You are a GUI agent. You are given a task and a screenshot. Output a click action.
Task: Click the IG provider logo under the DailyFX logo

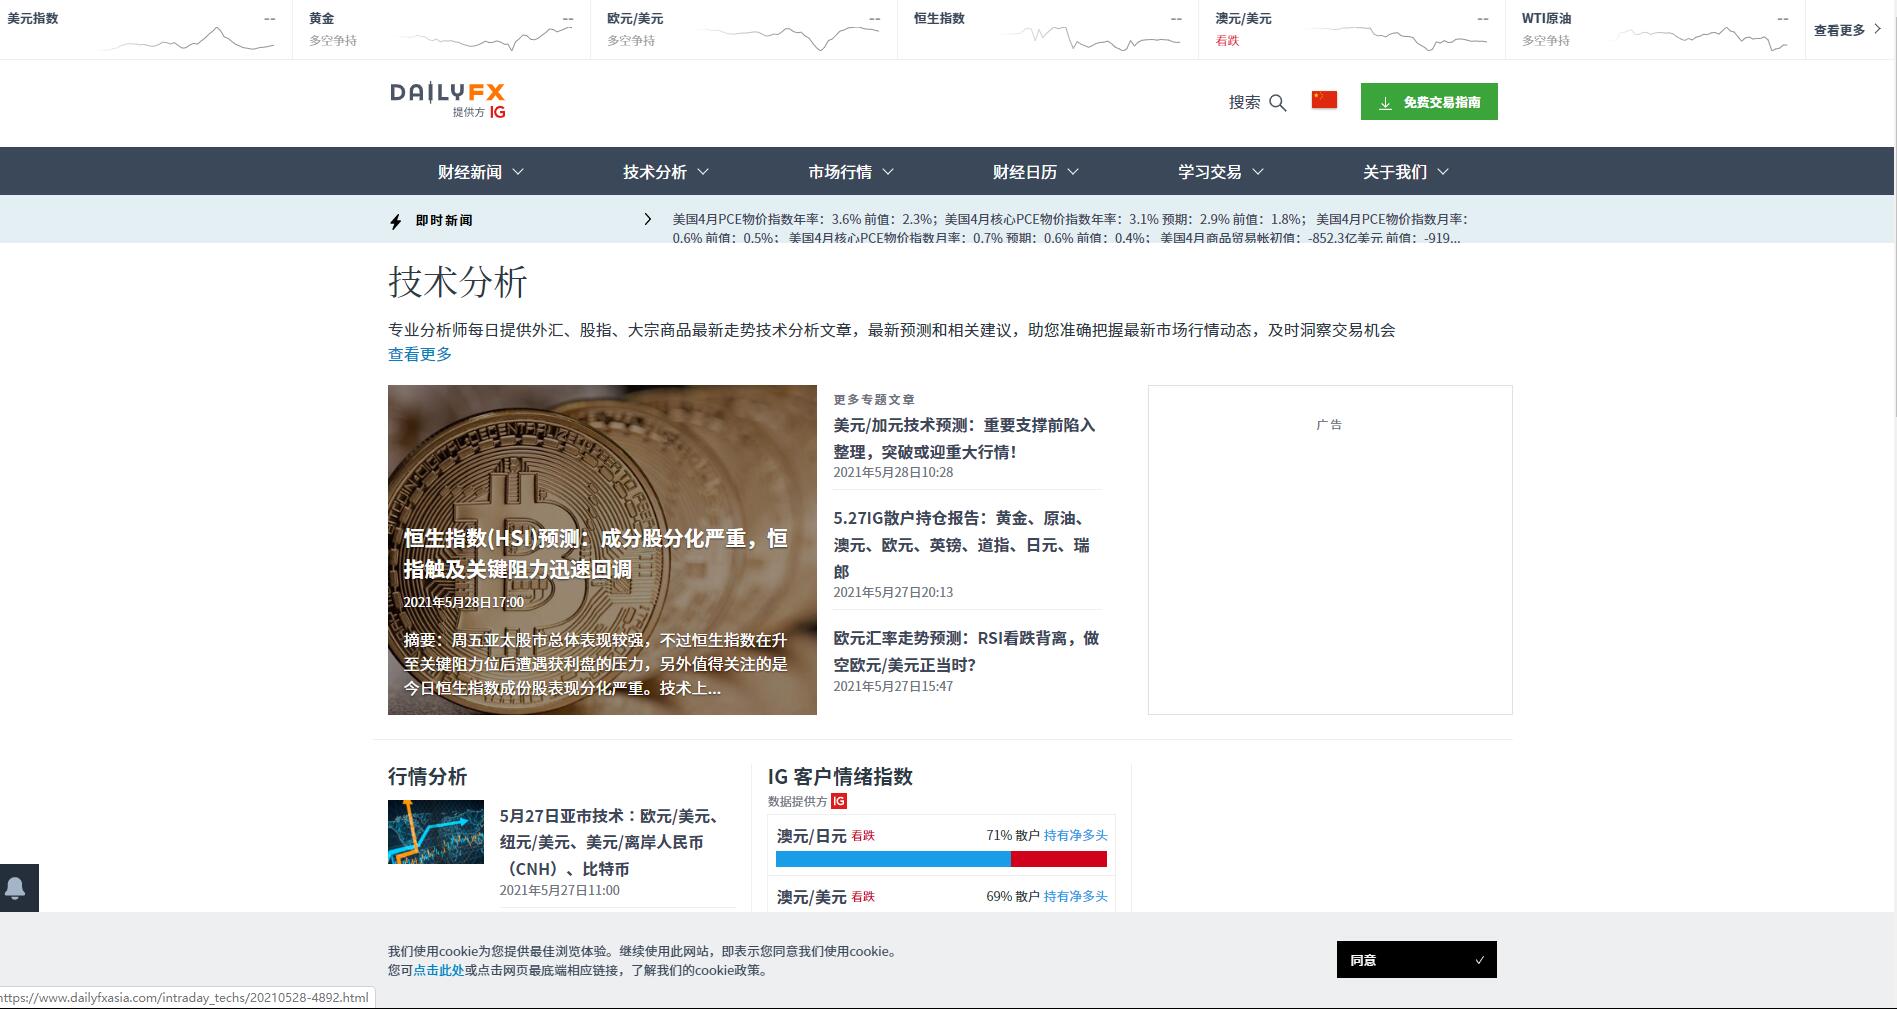(x=497, y=112)
